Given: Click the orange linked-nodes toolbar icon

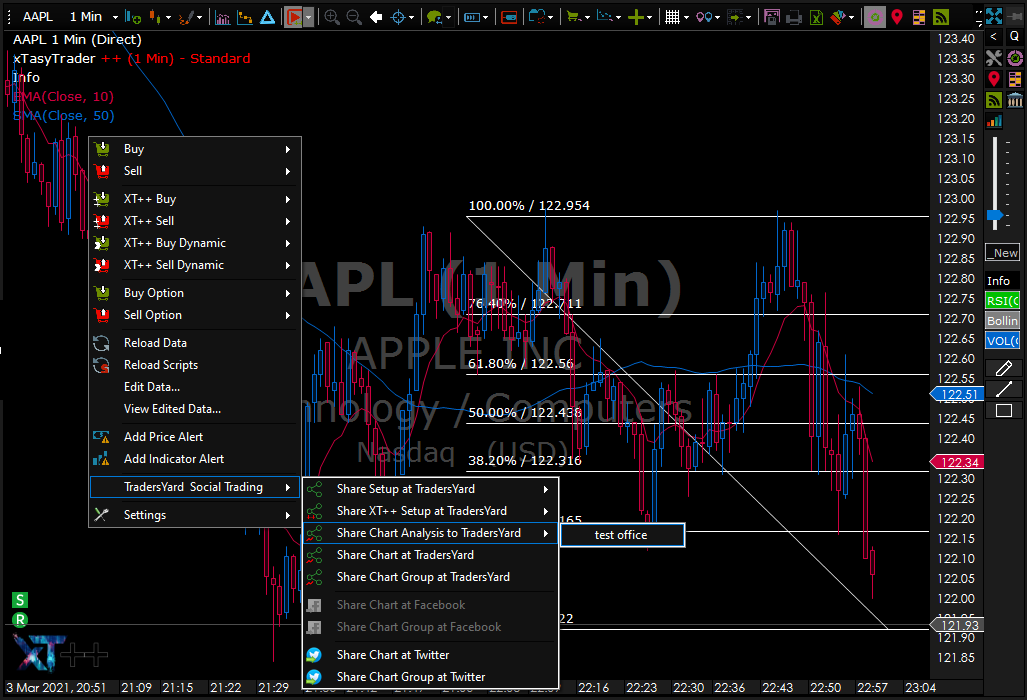Looking at the screenshot, I should pyautogui.click(x=245, y=17).
